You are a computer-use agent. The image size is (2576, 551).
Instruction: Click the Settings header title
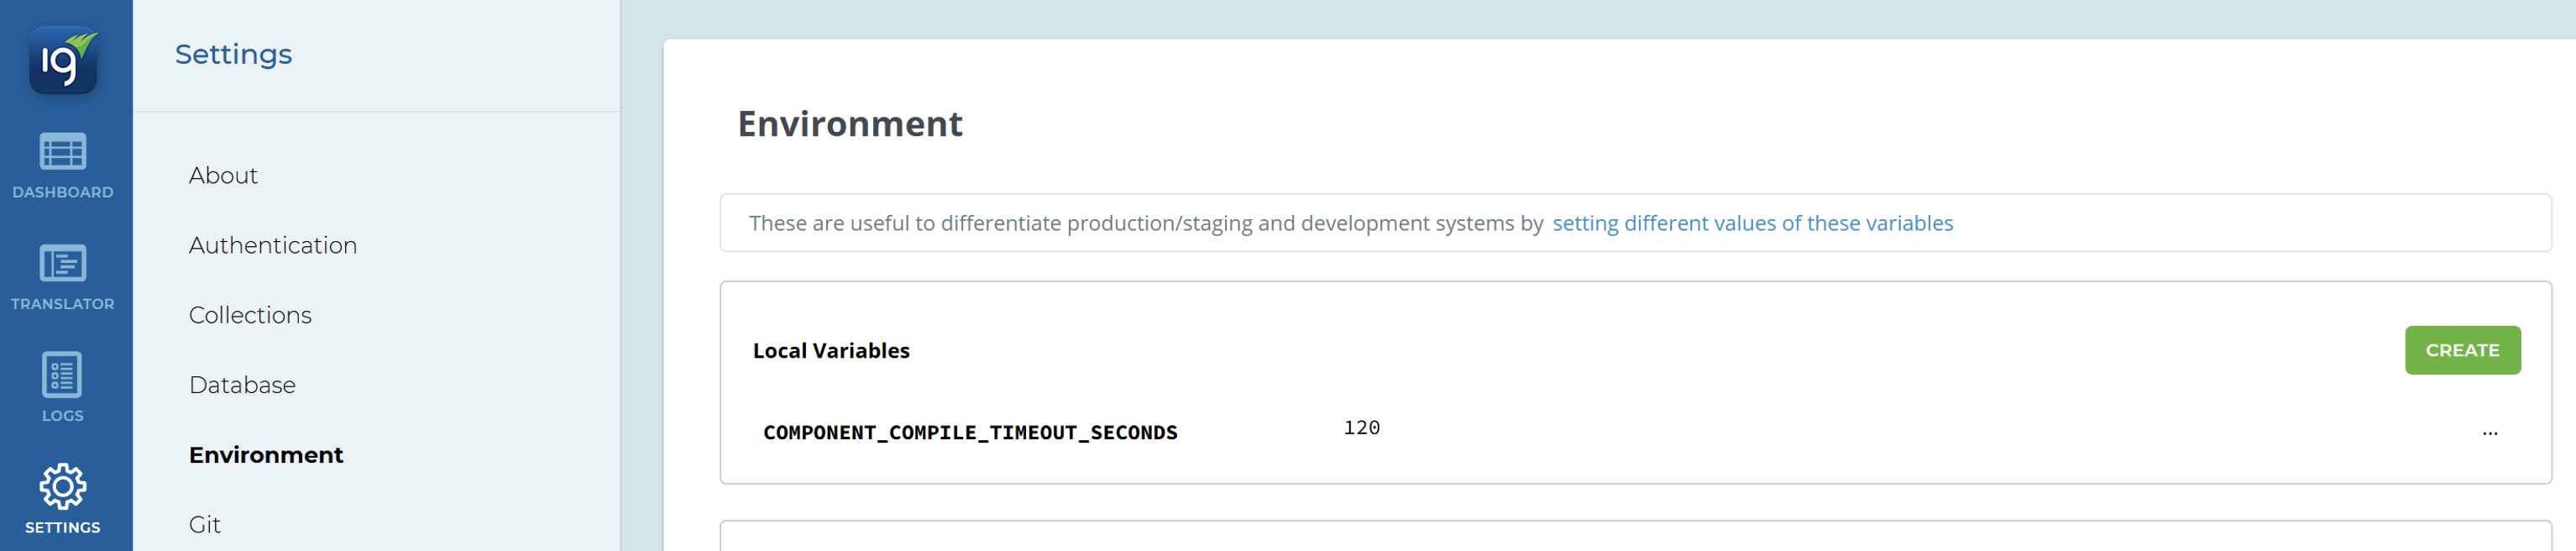[233, 54]
